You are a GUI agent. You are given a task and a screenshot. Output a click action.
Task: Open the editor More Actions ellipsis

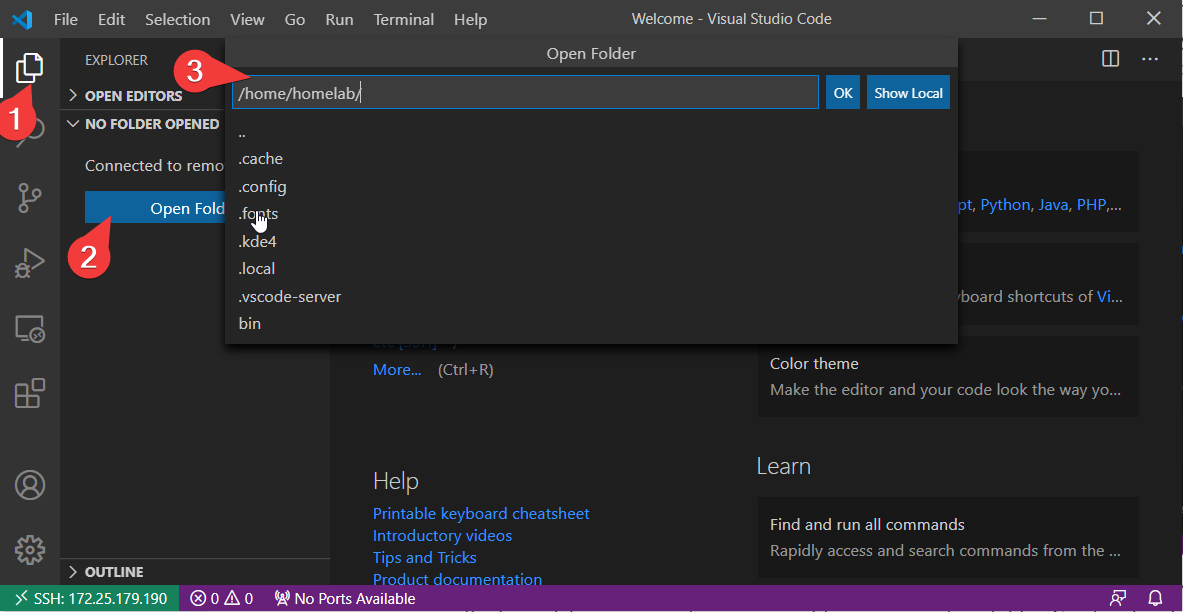pos(1149,59)
